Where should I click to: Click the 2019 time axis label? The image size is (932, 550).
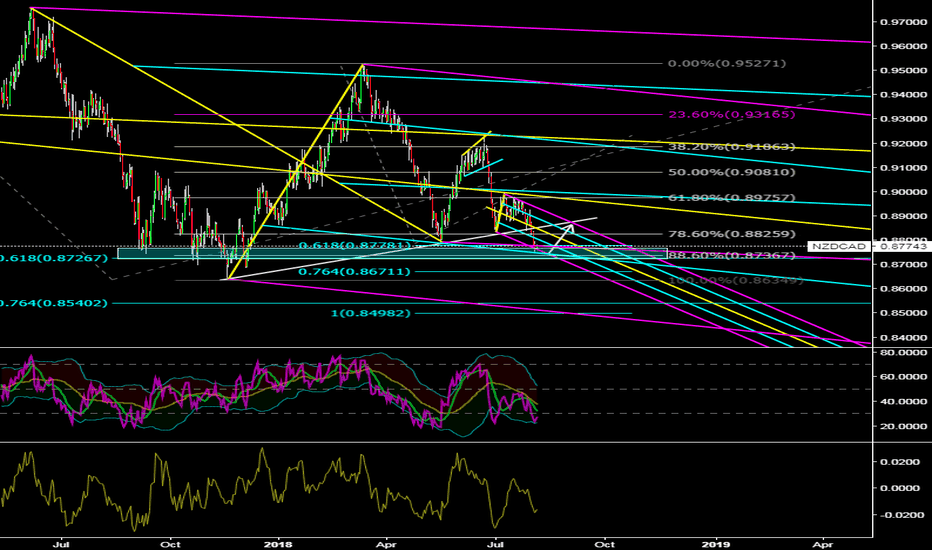tap(716, 544)
